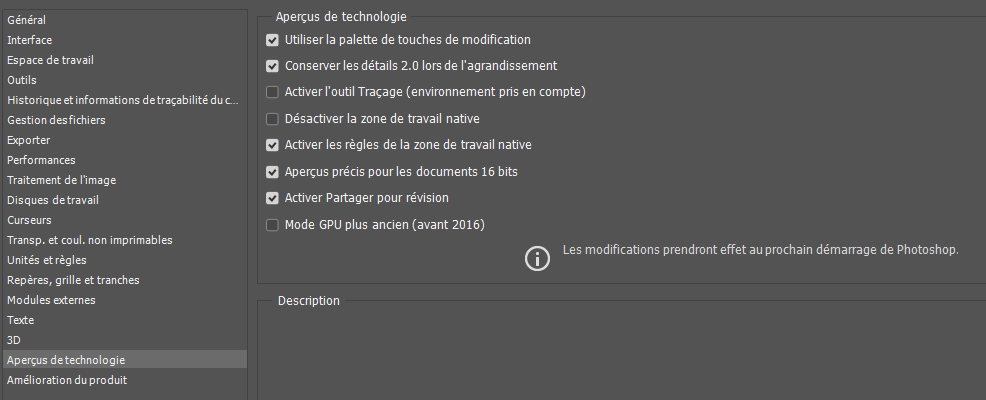
Task: Enable "Activer l'outil Traçage" checkbox
Action: (x=273, y=92)
